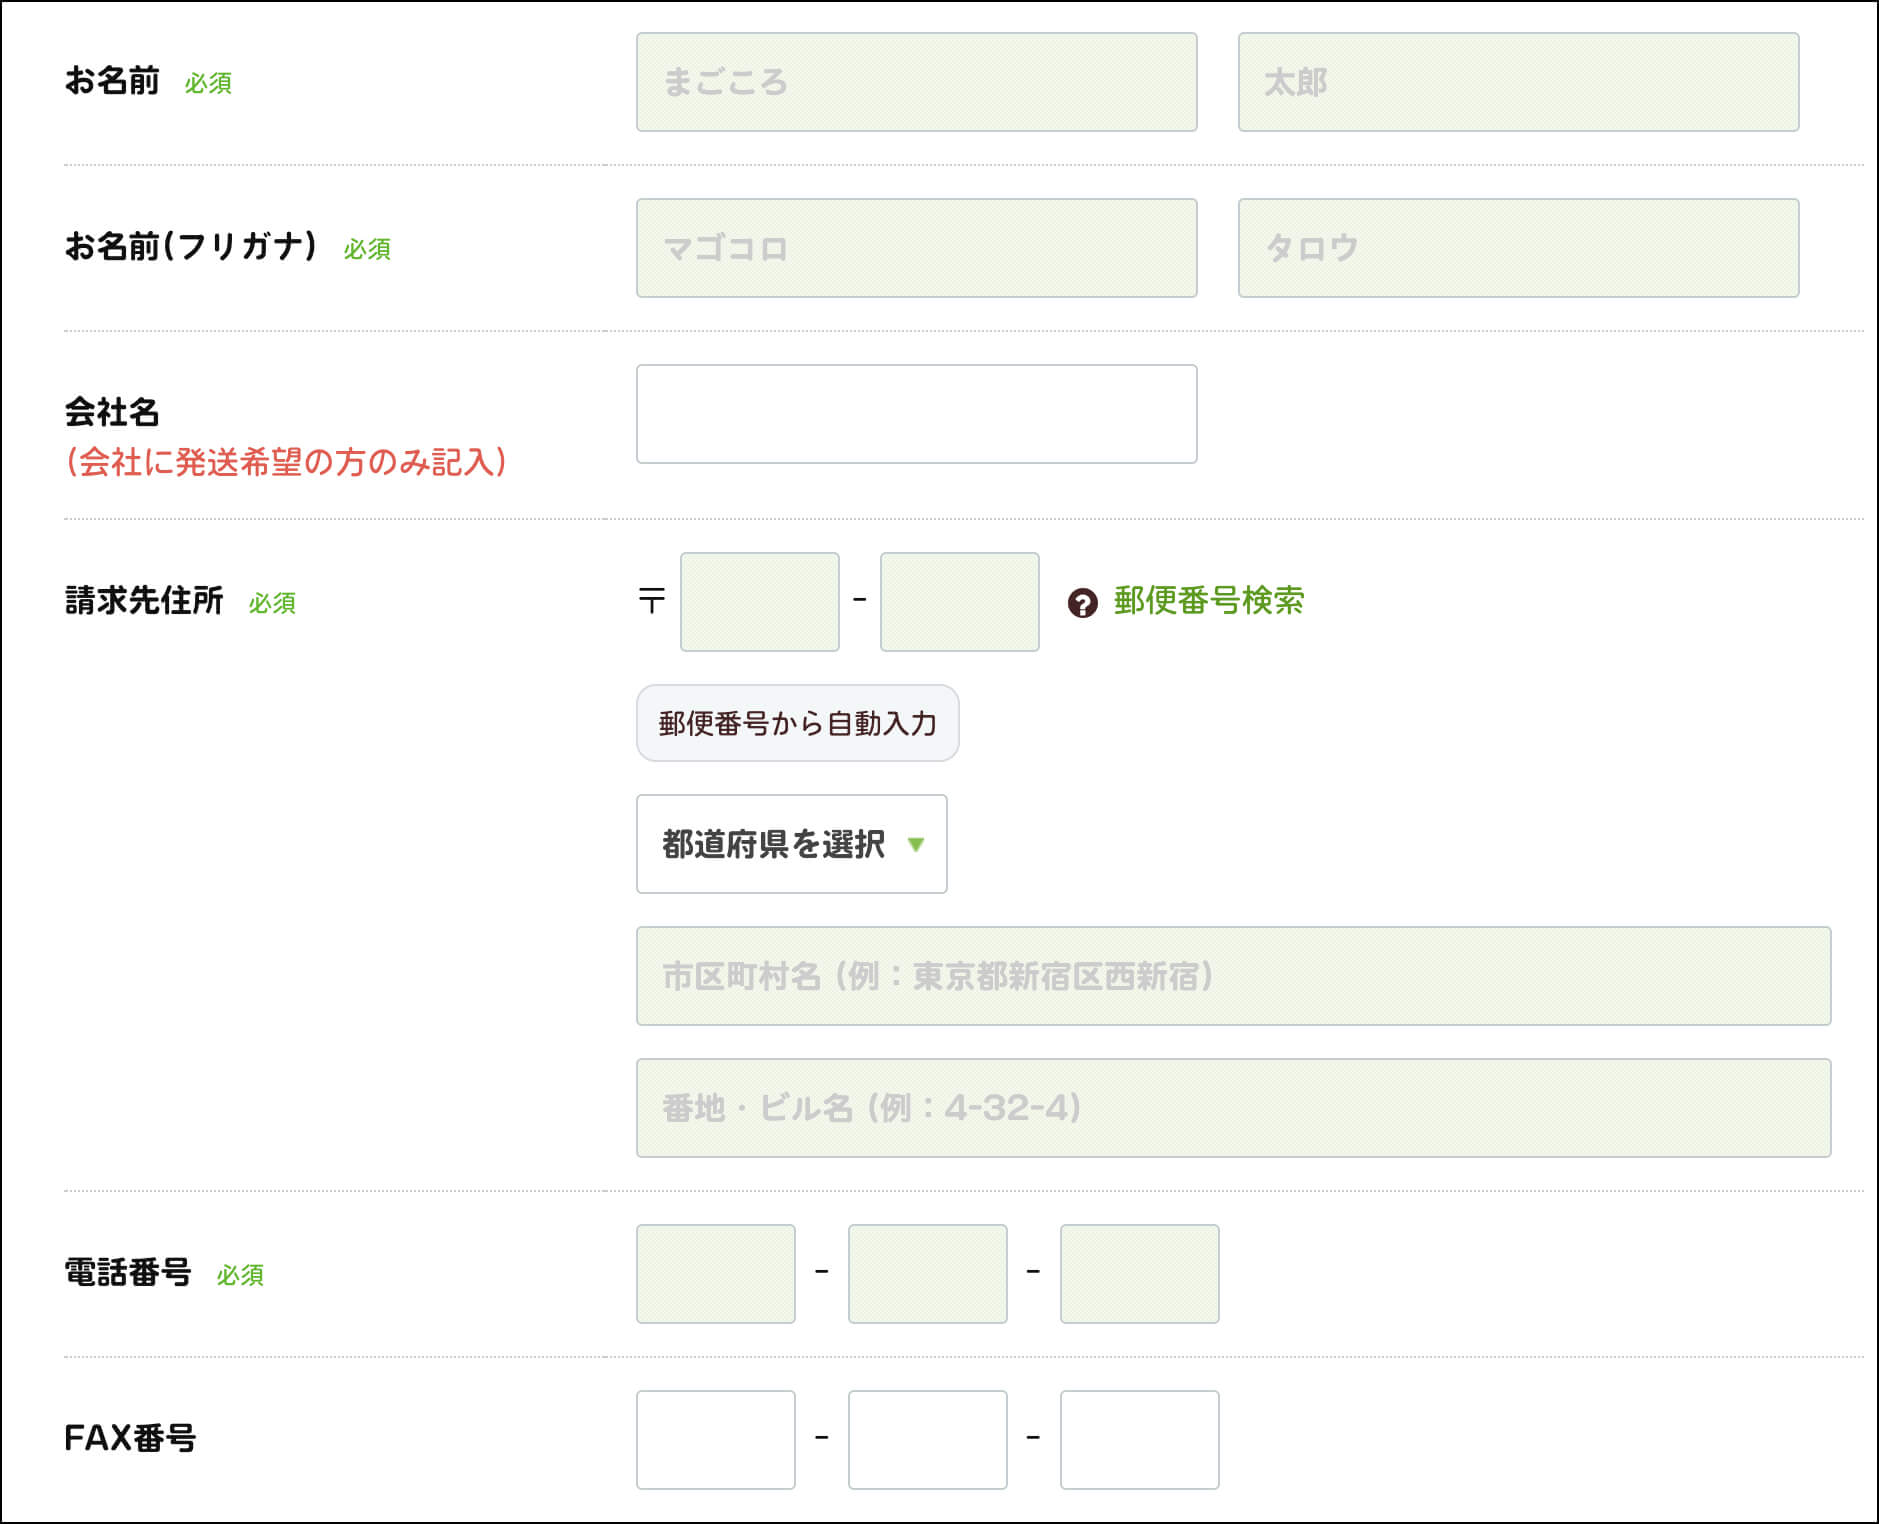Image resolution: width=1879 pixels, height=1524 pixels.
Task: Click the middle 電話番号 box
Action: click(927, 1274)
